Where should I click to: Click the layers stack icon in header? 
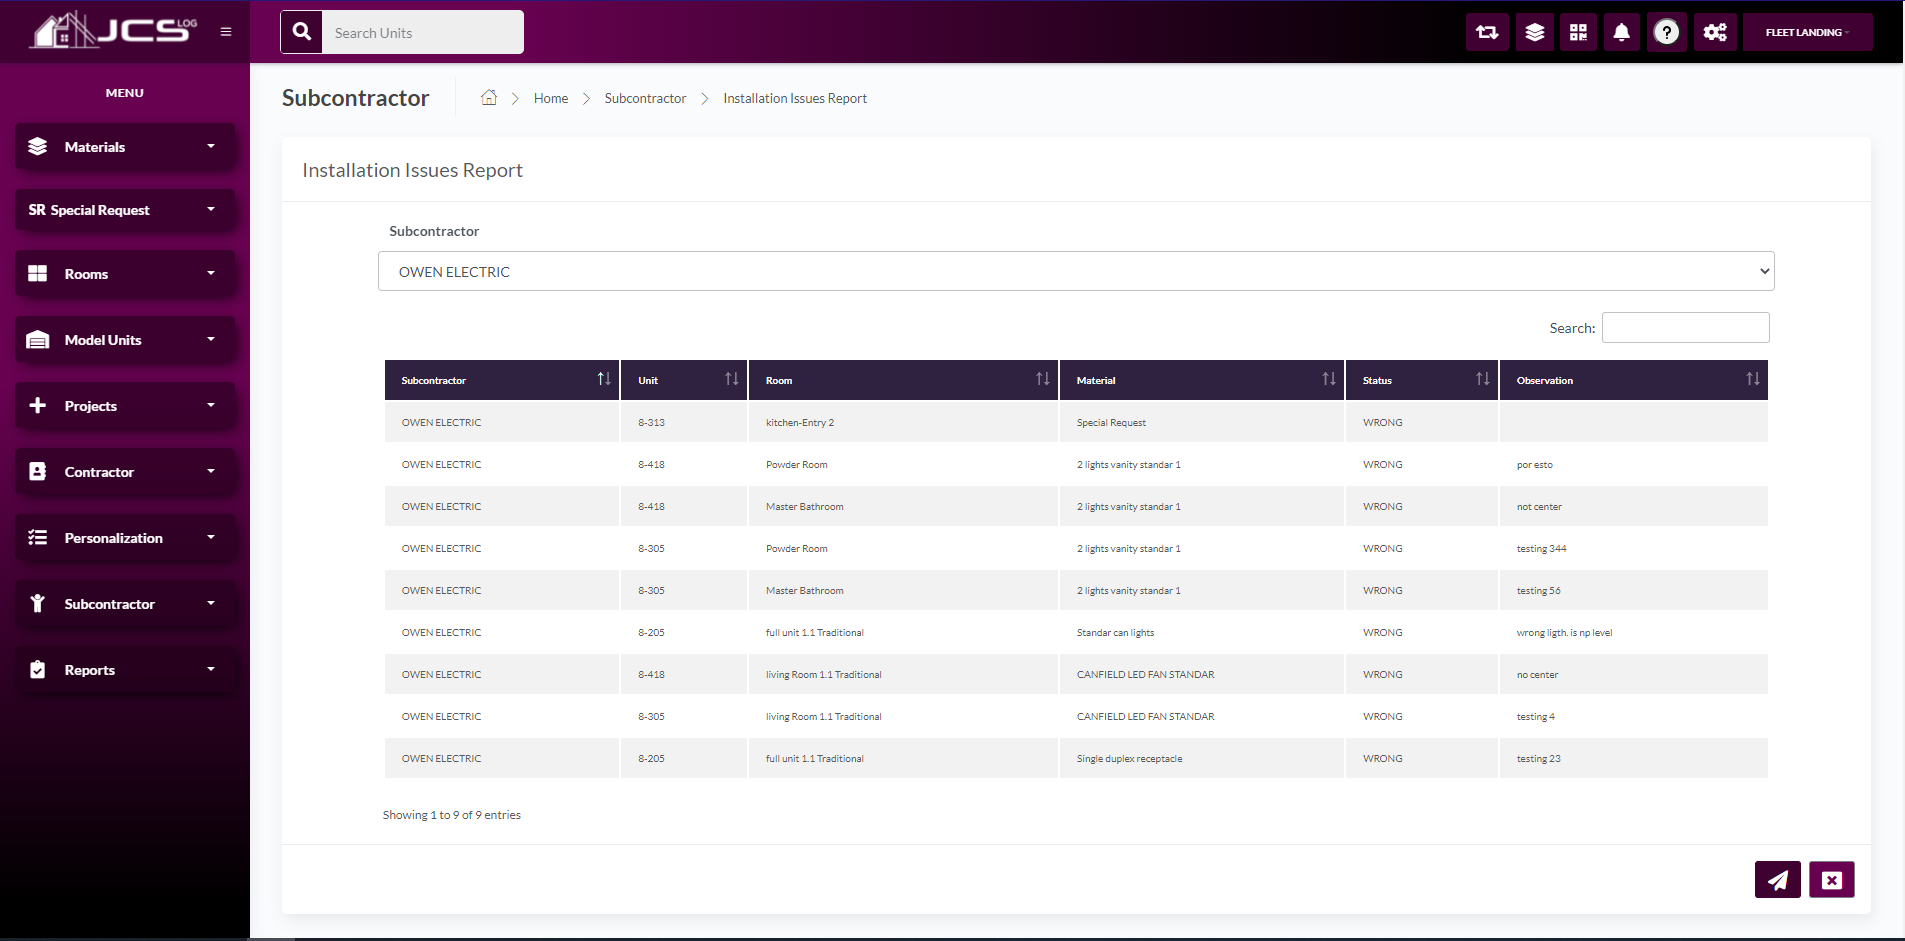(1534, 33)
